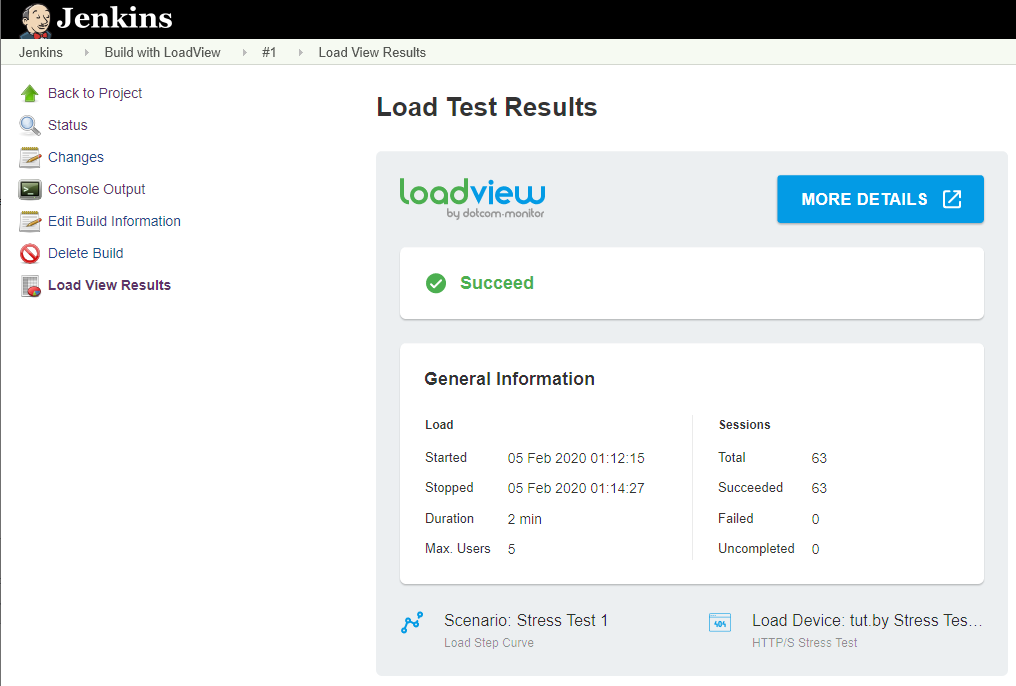Click the Stopped label
Viewport: 1016px width, 686px height.
coord(449,488)
